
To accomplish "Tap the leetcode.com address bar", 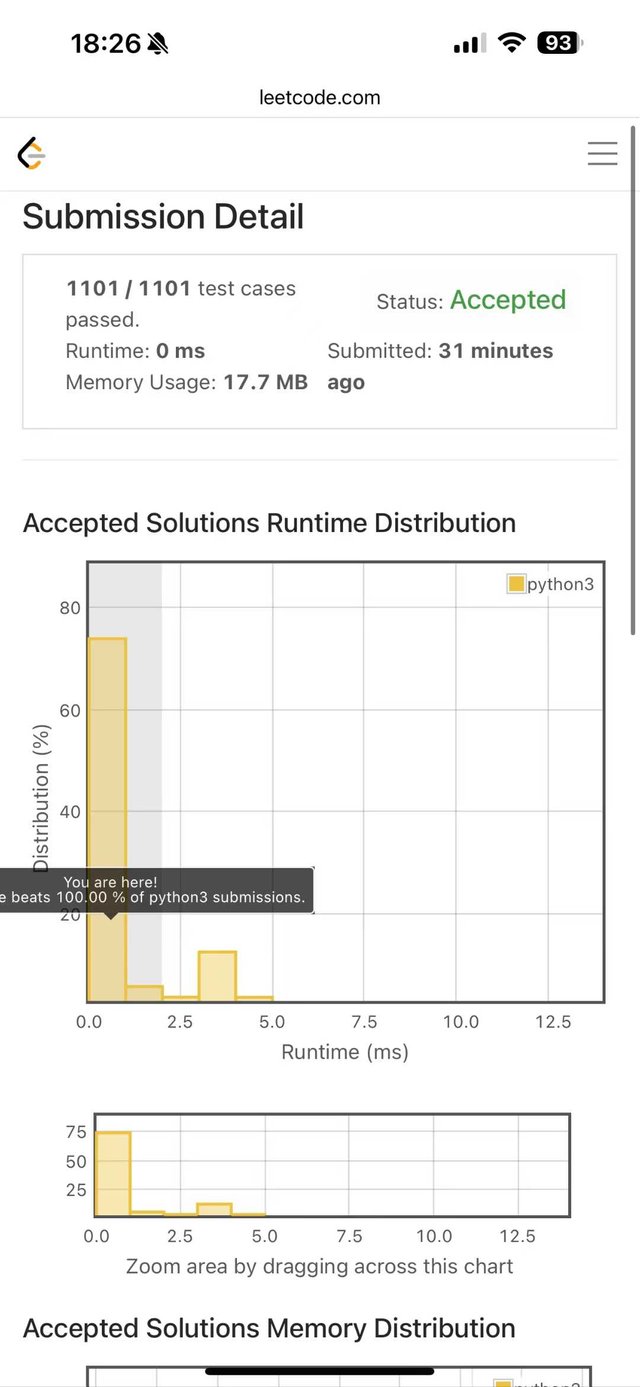I will (x=320, y=97).
